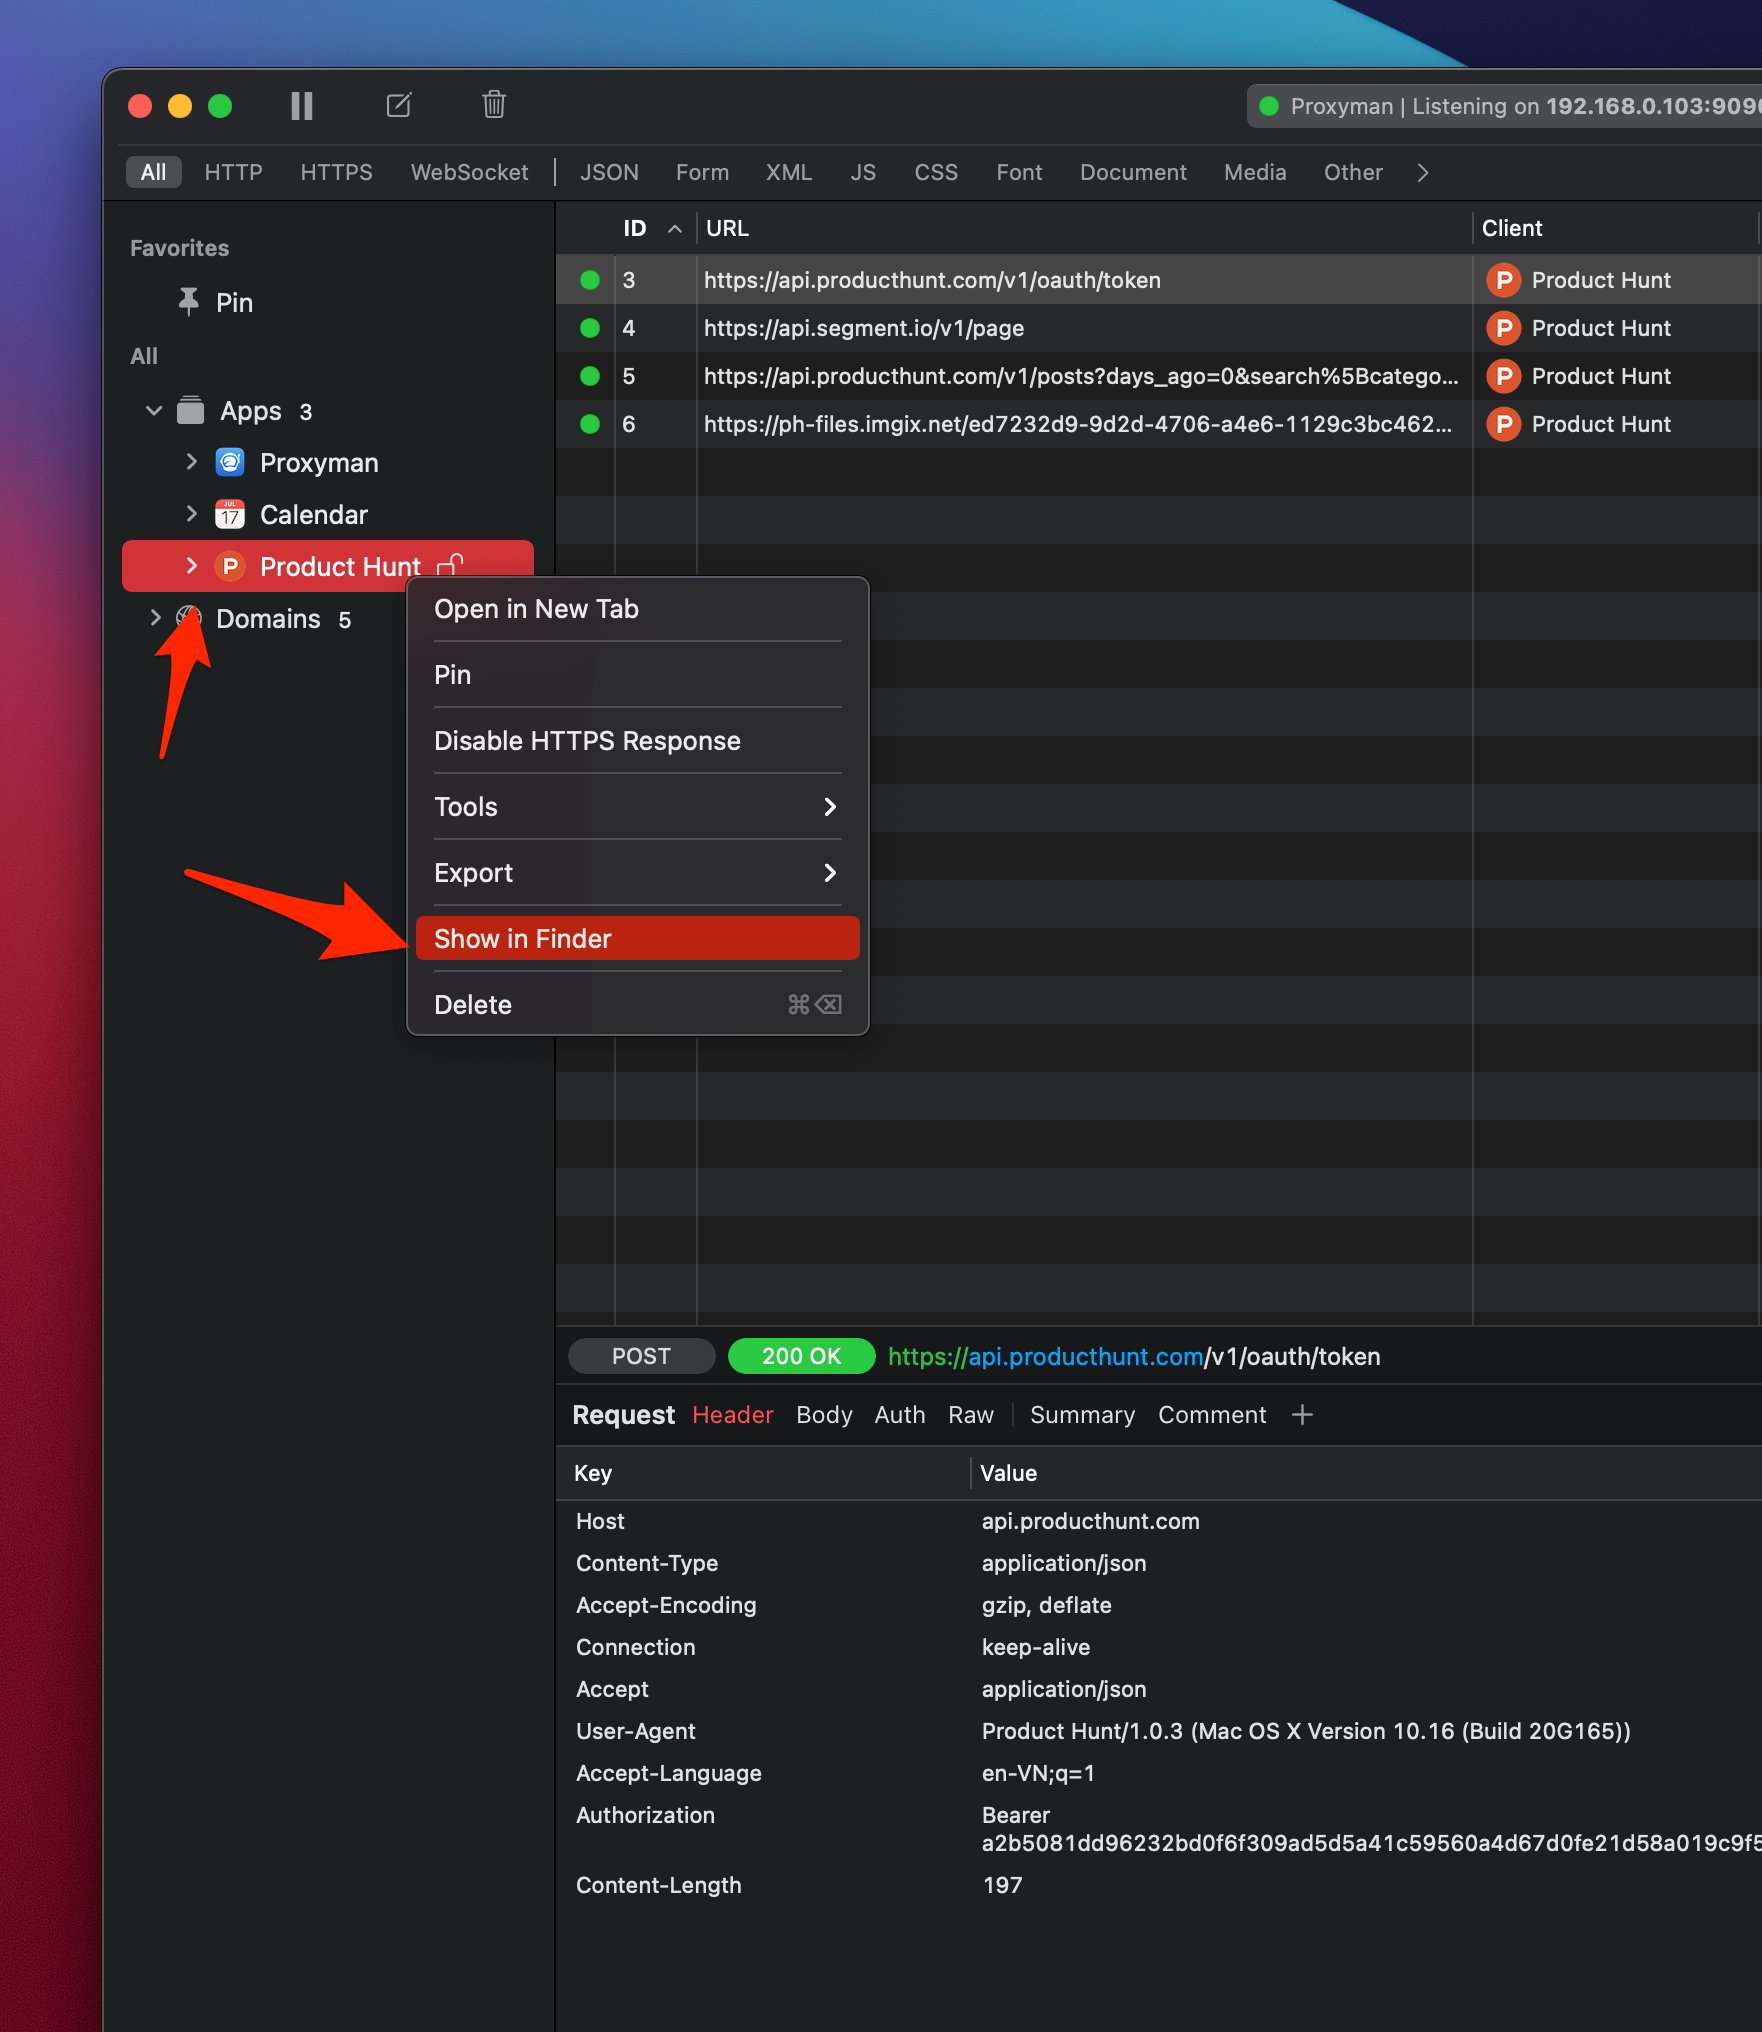1762x2032 pixels.
Task: Click the green status dot of request 3
Action: (x=590, y=280)
